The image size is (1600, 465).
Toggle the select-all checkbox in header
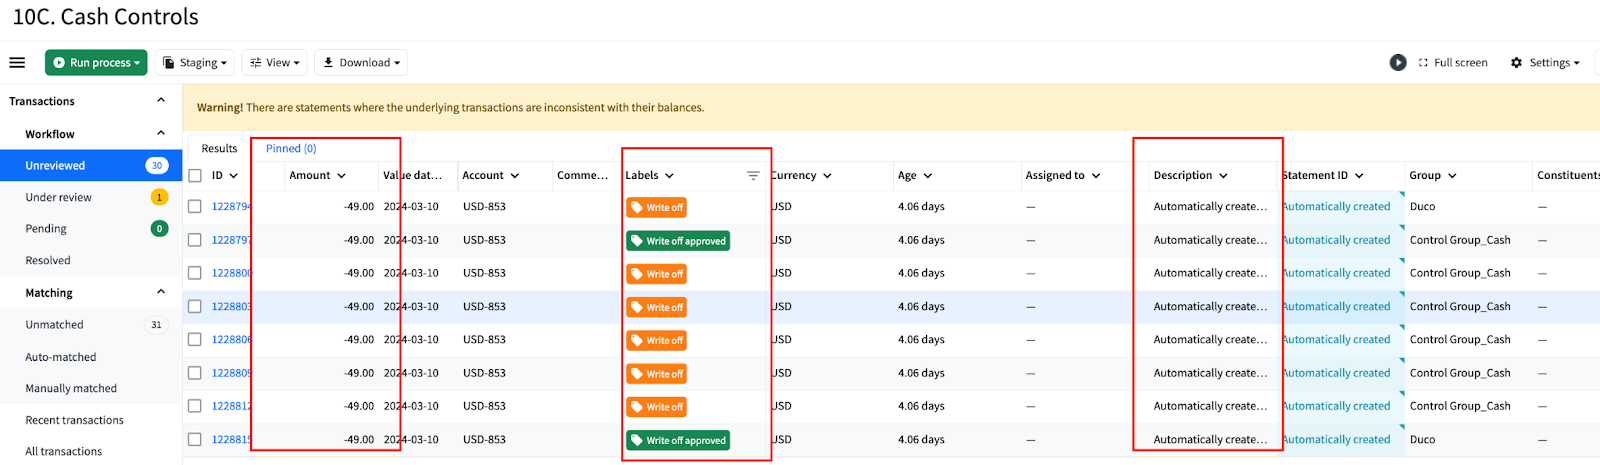pyautogui.click(x=195, y=175)
